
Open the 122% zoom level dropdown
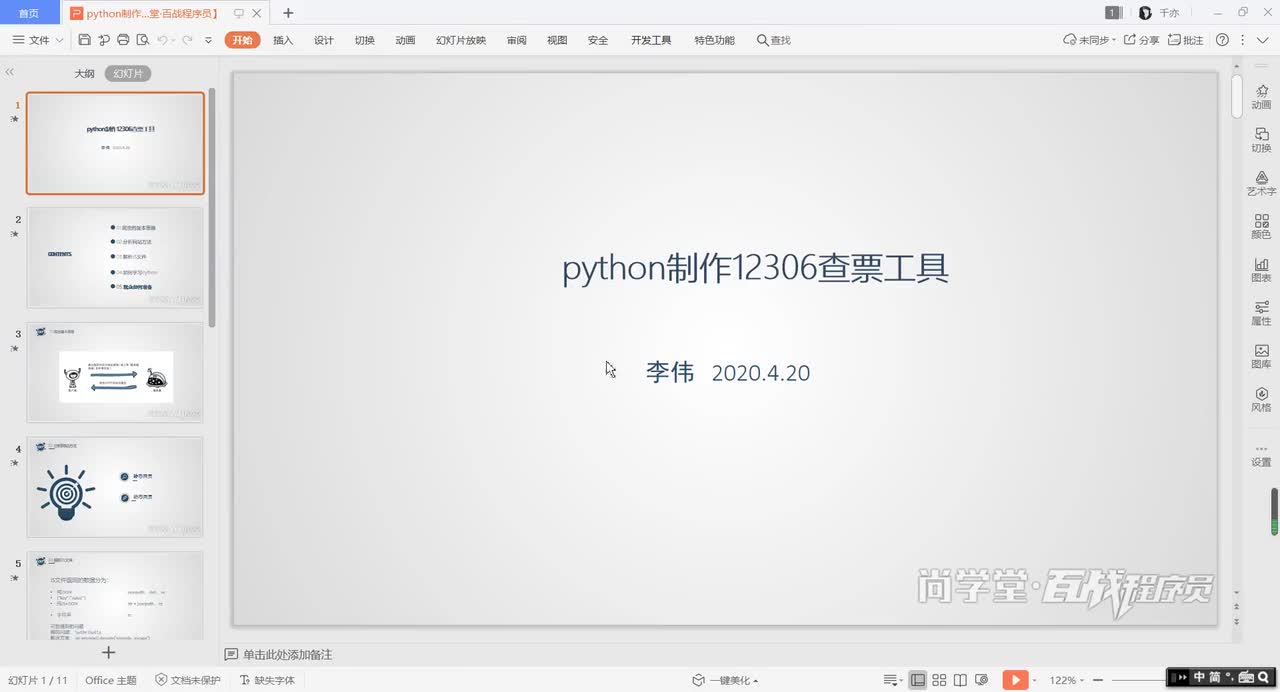1067,680
